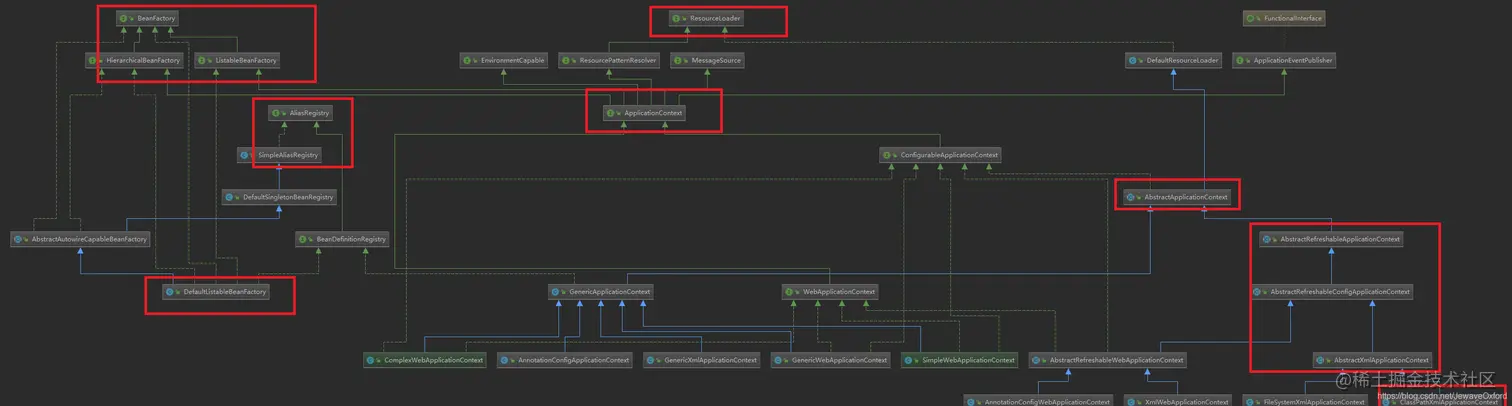Select the GenericApplicationContext class icon
The height and width of the screenshot is (406, 1512).
click(x=556, y=292)
